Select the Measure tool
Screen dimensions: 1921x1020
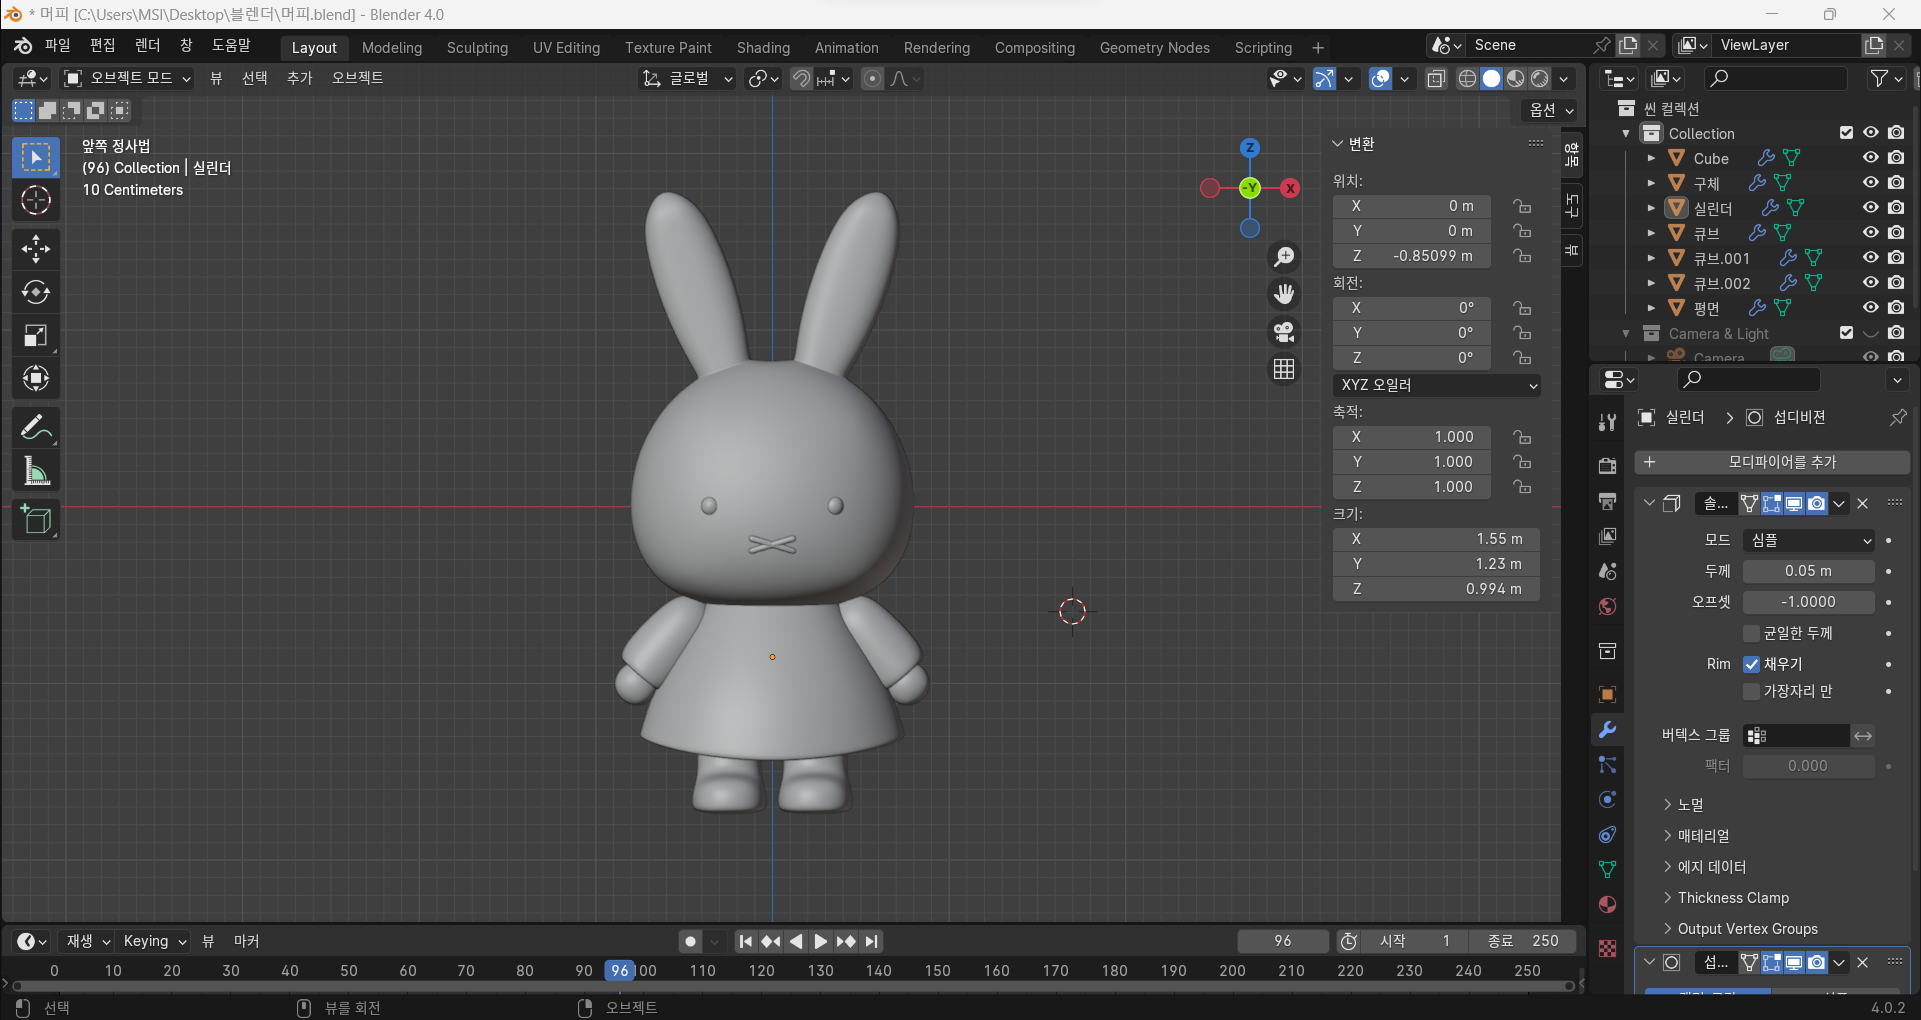36,471
